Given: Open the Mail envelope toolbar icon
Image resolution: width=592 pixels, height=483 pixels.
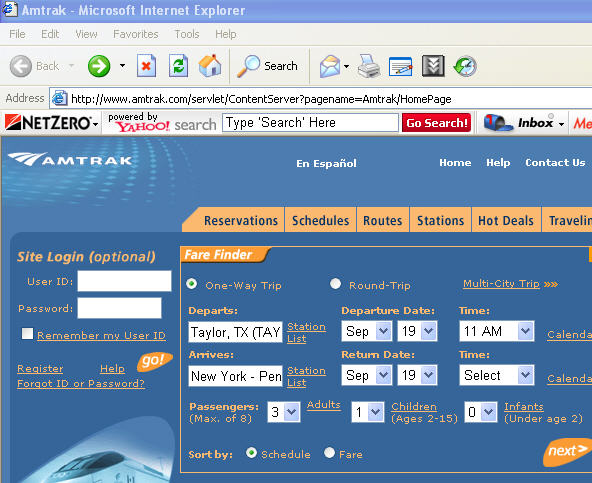Looking at the screenshot, I should tap(330, 66).
